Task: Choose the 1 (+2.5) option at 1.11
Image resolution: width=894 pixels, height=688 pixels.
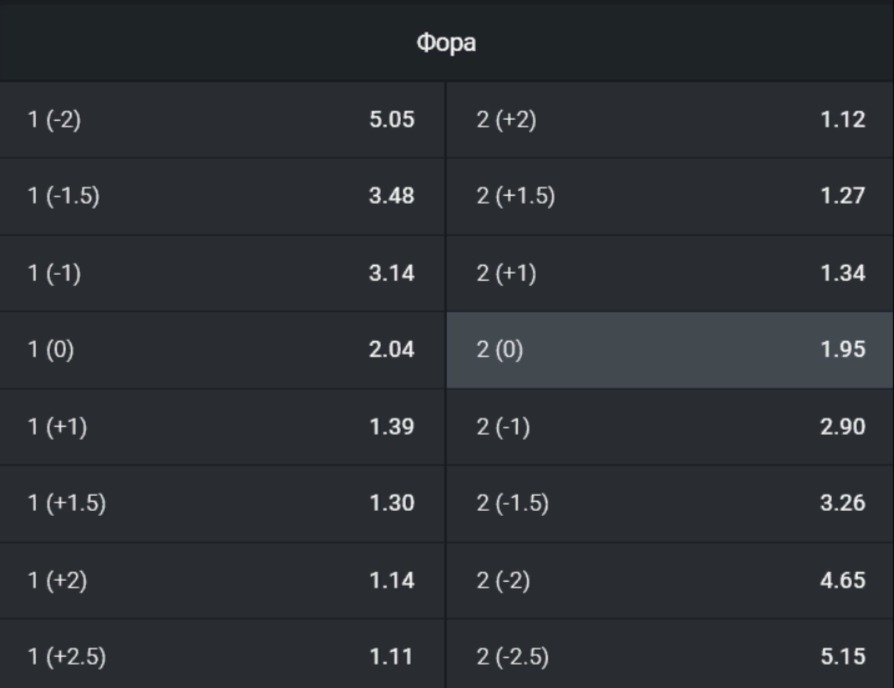Action: [x=222, y=654]
